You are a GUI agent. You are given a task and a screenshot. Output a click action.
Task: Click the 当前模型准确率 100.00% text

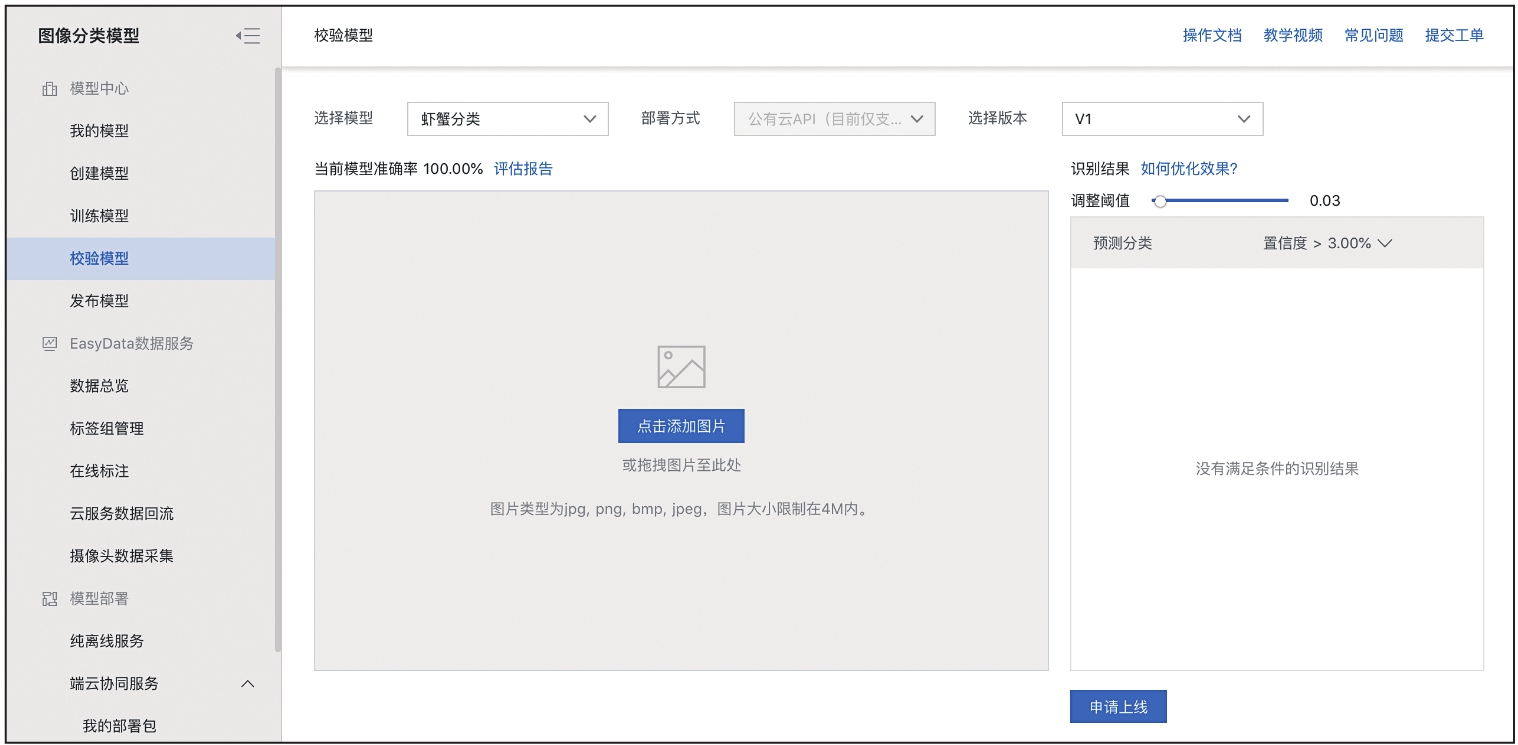(398, 169)
